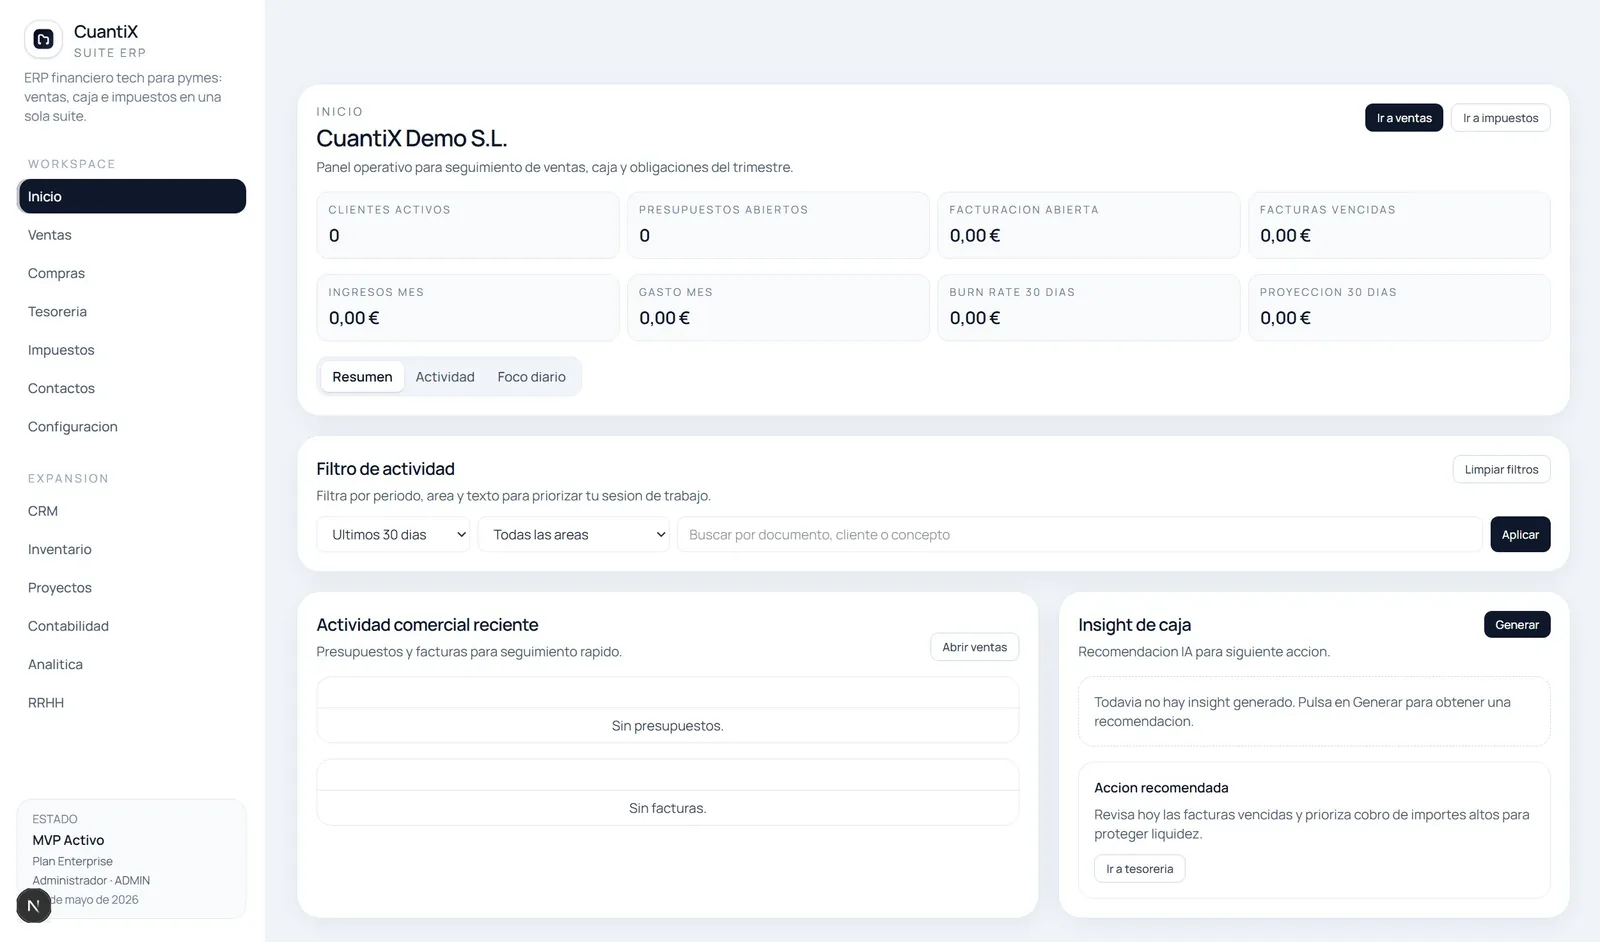Open the Next.js dev tools badge
This screenshot has height=942, width=1600.
tap(34, 906)
